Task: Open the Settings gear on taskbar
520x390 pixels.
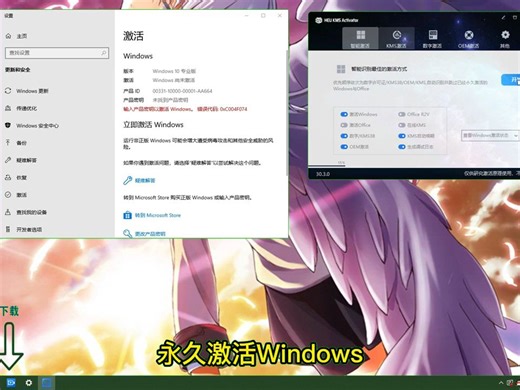Action: pos(29,383)
